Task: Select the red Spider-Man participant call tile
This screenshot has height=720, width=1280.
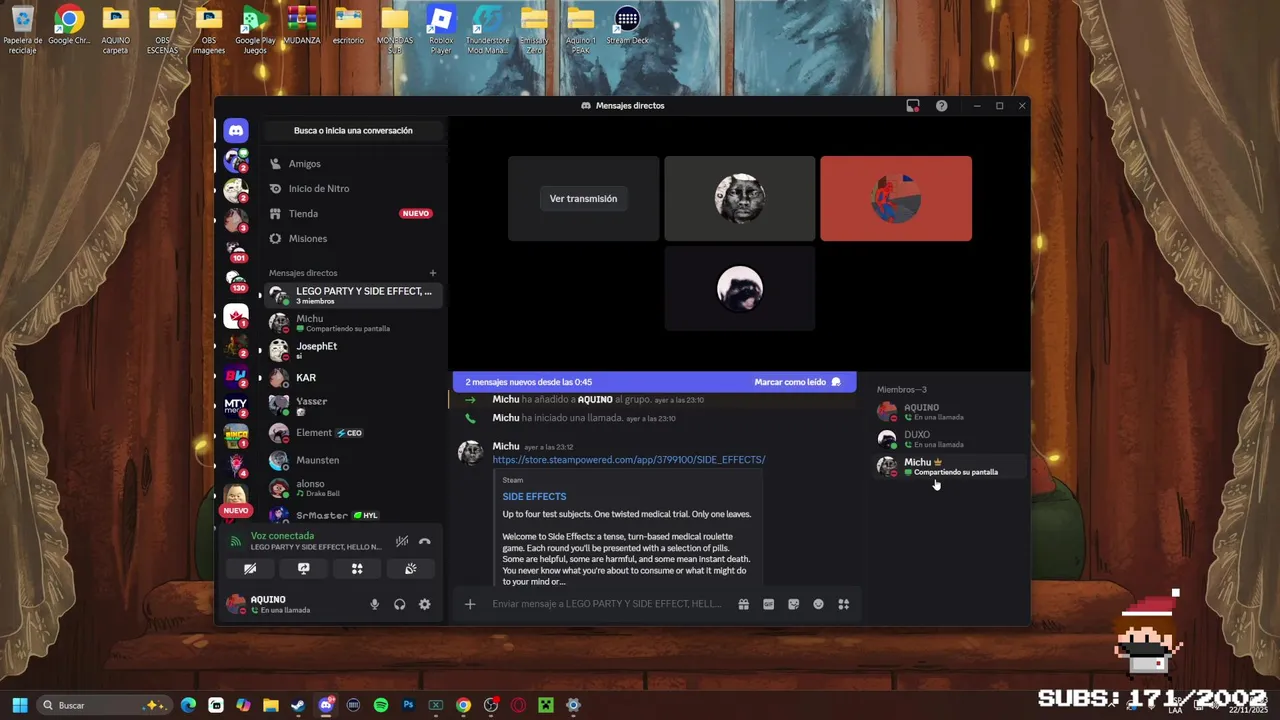Action: [x=896, y=198]
